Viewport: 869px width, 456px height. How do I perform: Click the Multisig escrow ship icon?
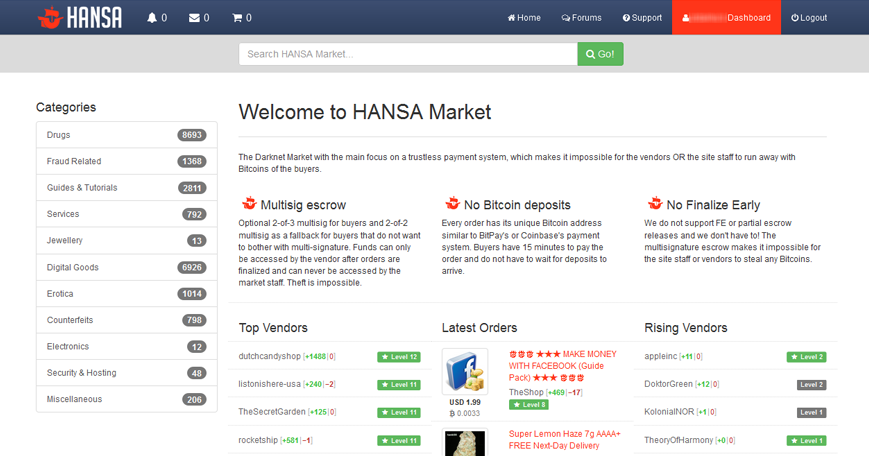[x=249, y=203]
